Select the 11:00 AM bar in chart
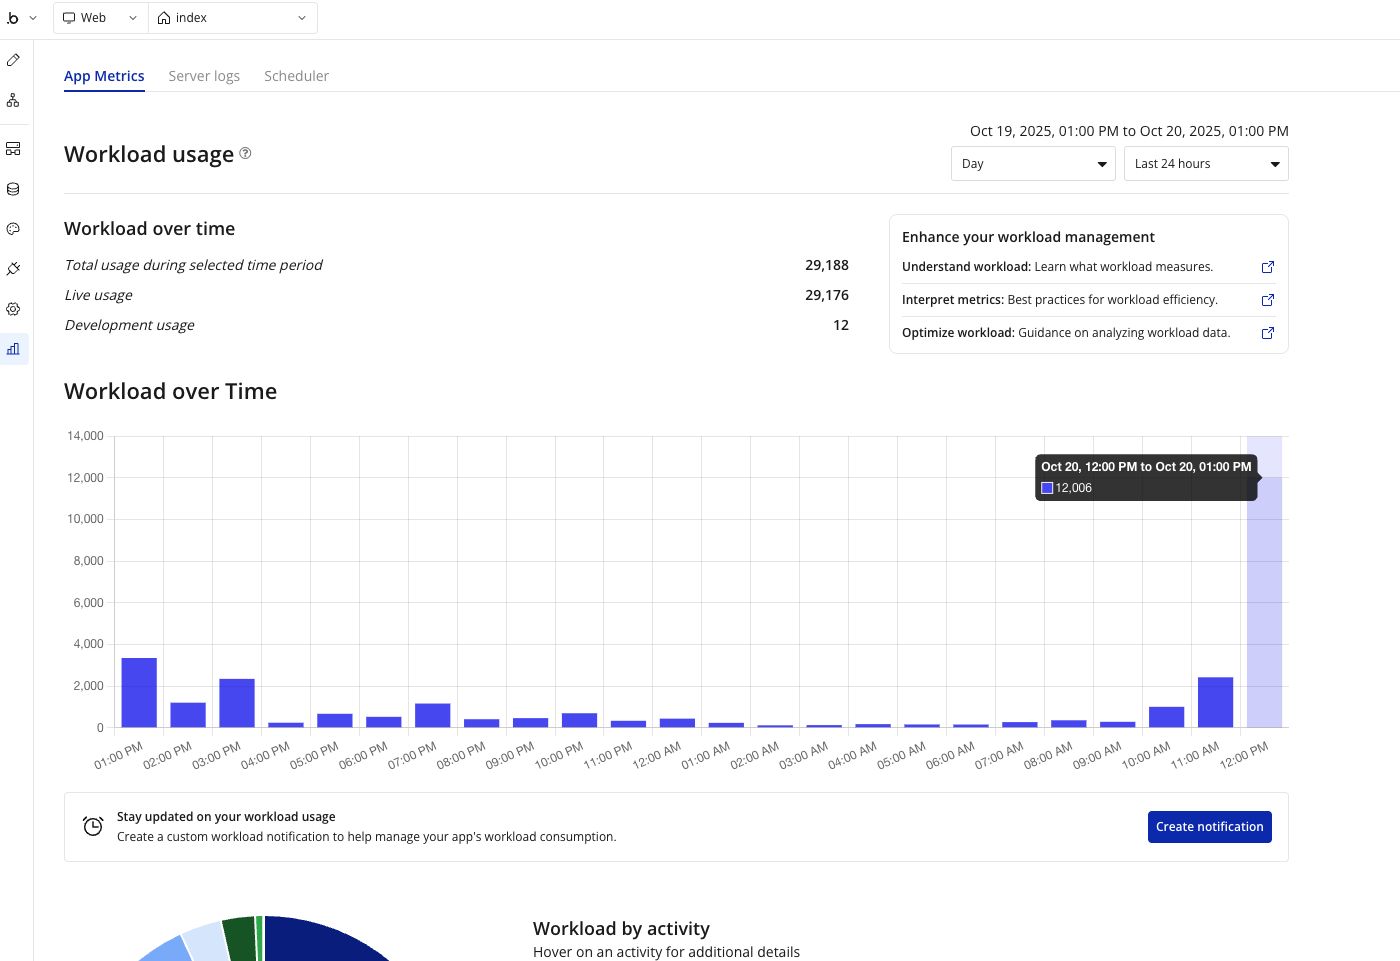Viewport: 1400px width, 961px height. click(x=1215, y=702)
